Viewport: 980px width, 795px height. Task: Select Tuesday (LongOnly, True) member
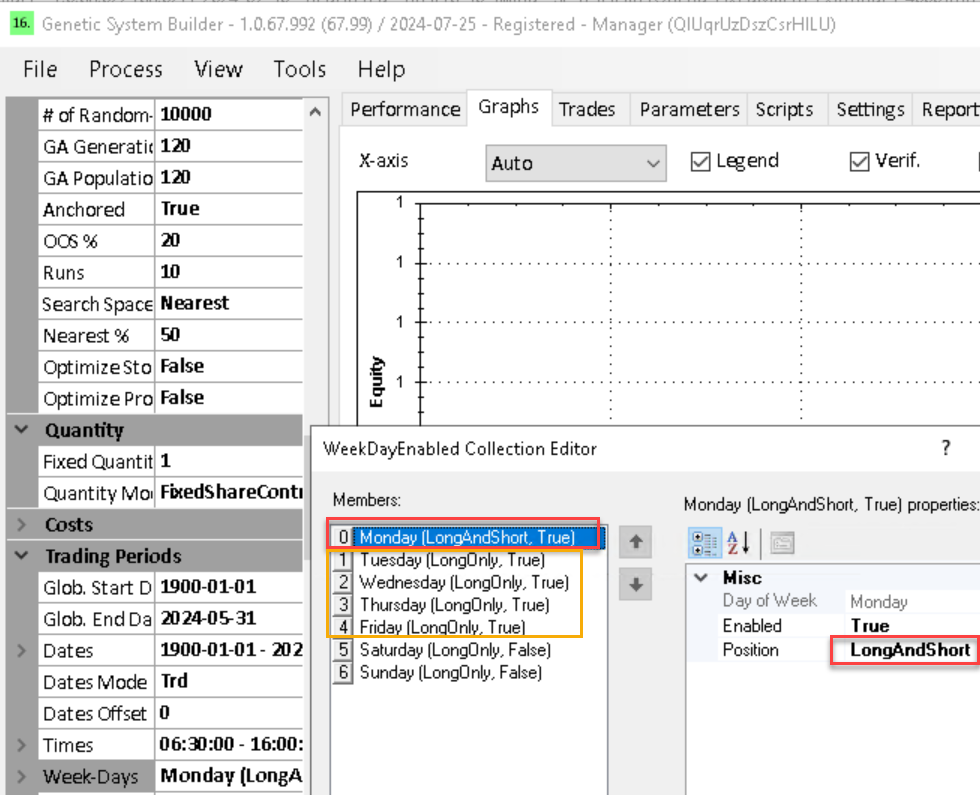[451, 560]
